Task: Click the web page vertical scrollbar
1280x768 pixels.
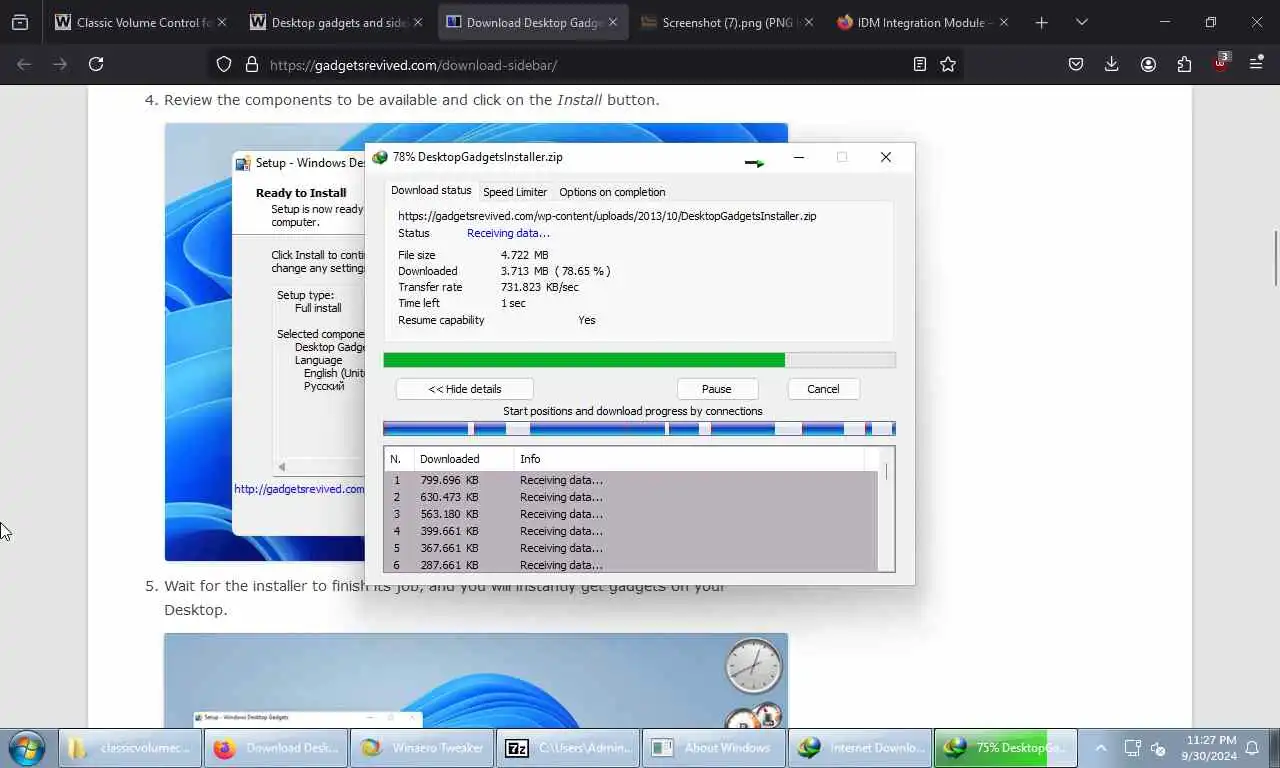Action: click(x=1274, y=258)
